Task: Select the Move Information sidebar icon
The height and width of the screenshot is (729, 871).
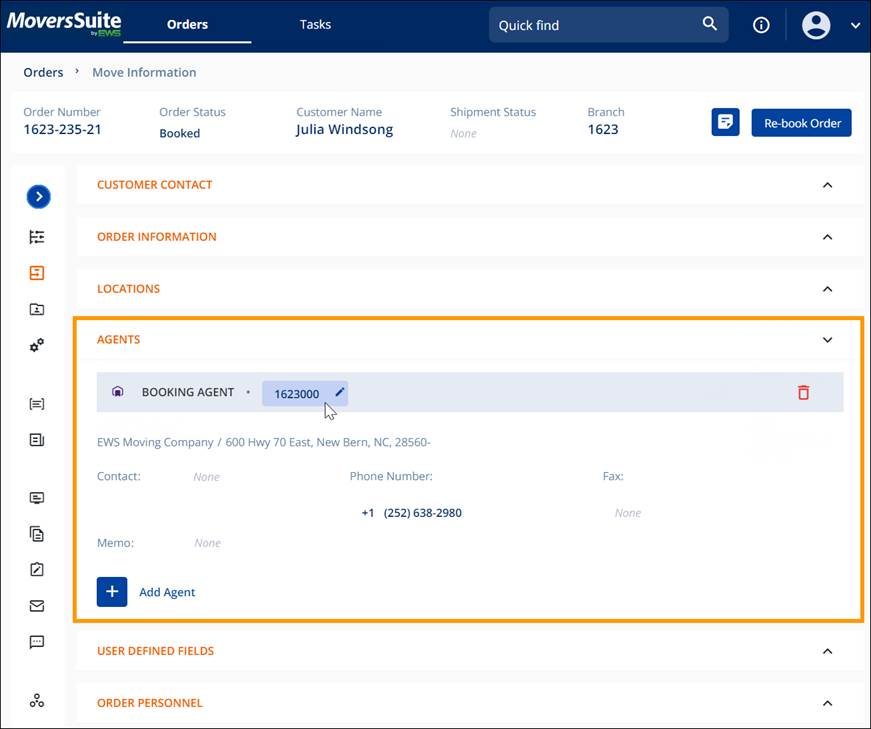Action: click(x=36, y=272)
